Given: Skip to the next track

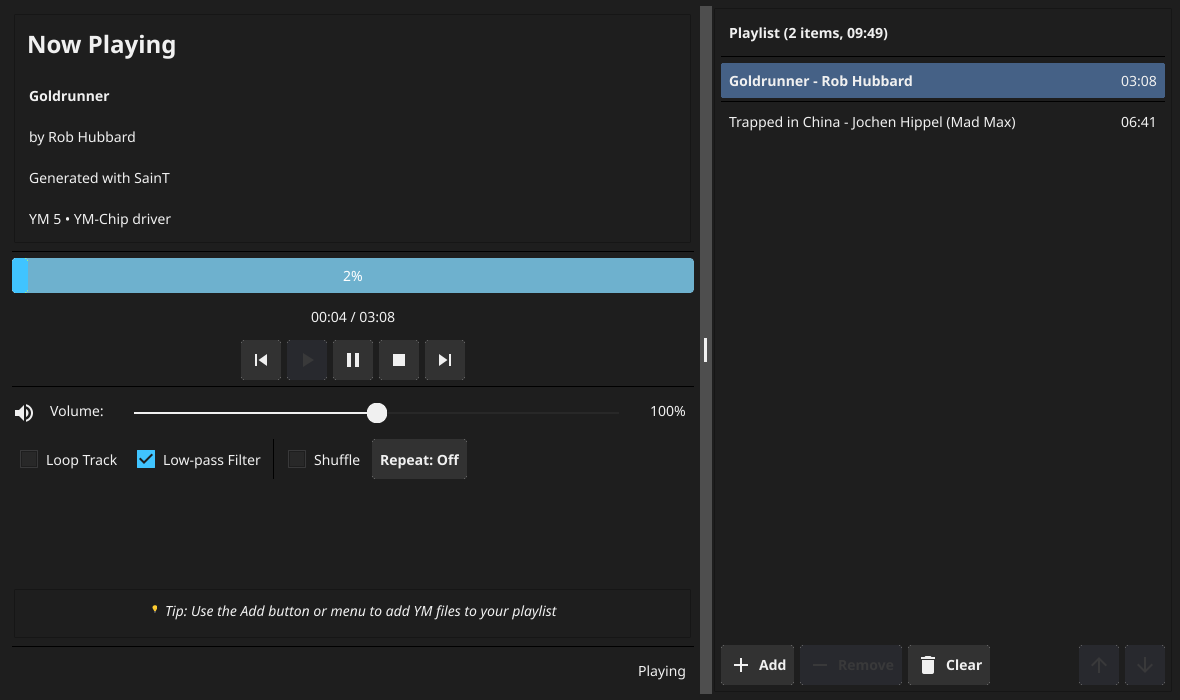Looking at the screenshot, I should pos(445,360).
